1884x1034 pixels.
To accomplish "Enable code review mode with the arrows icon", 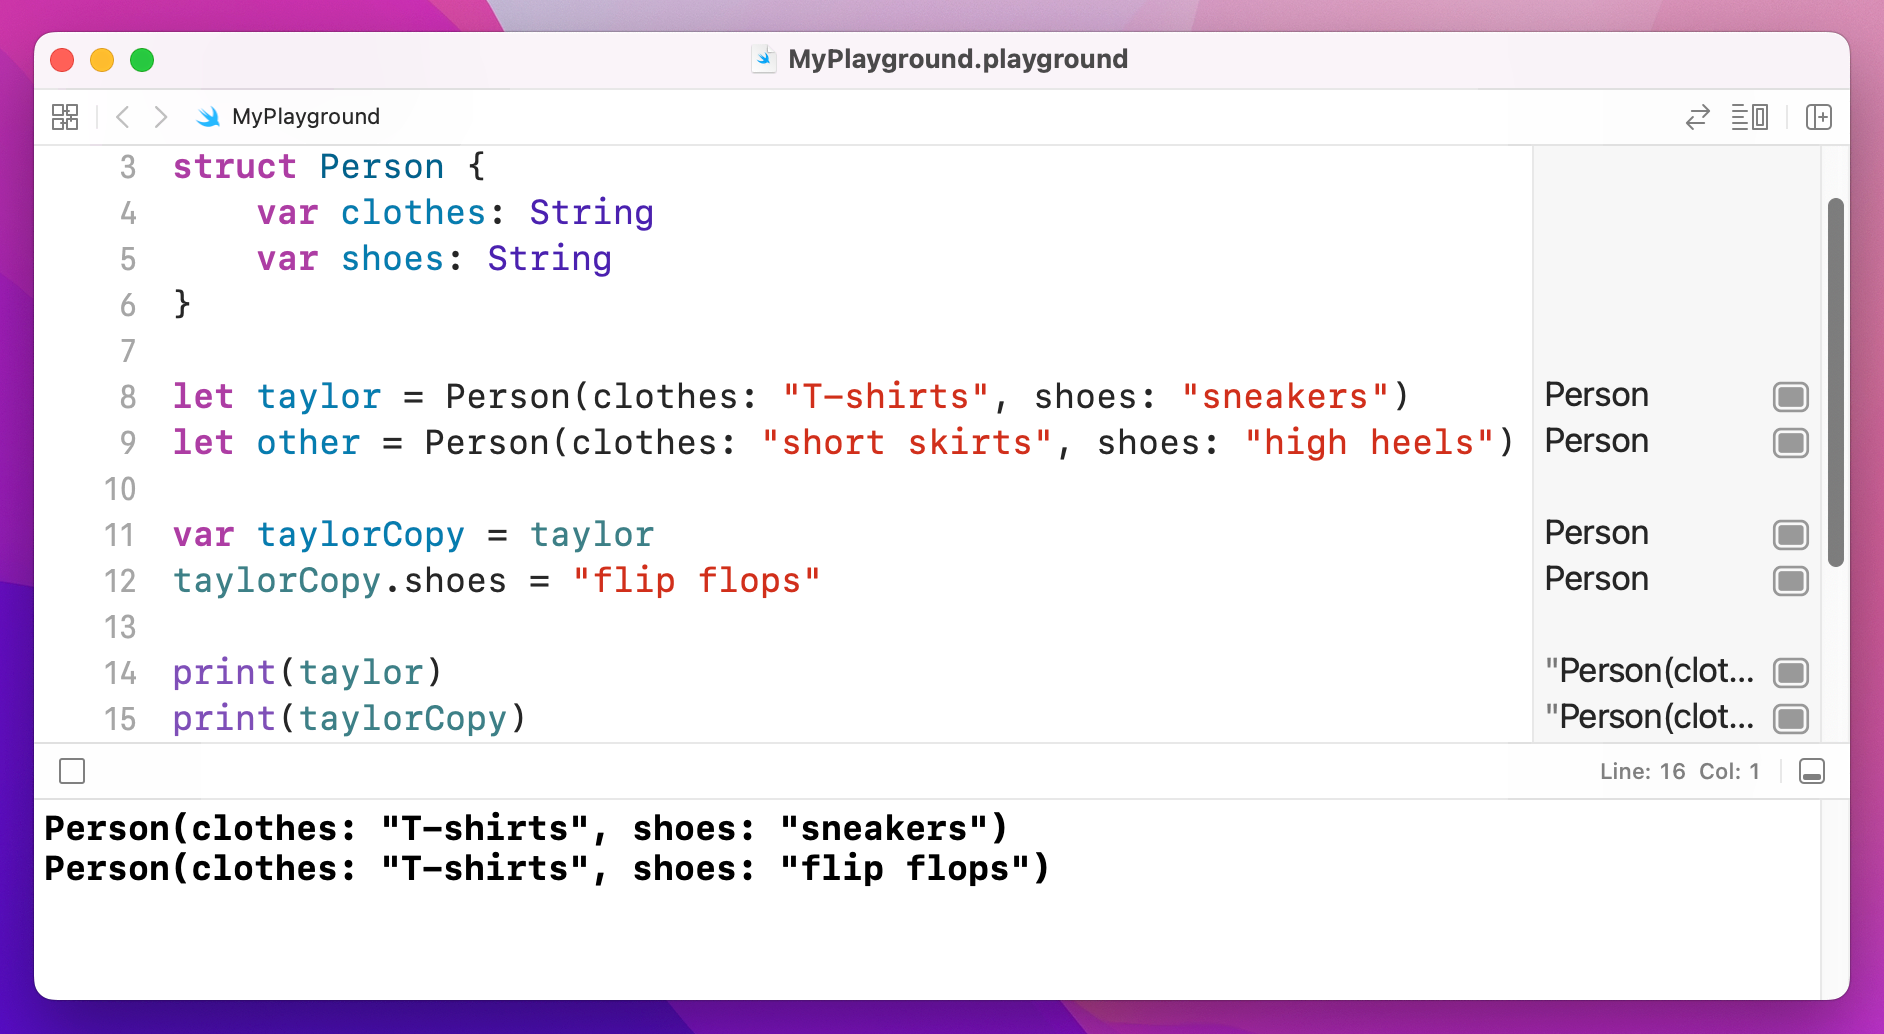I will (x=1697, y=117).
